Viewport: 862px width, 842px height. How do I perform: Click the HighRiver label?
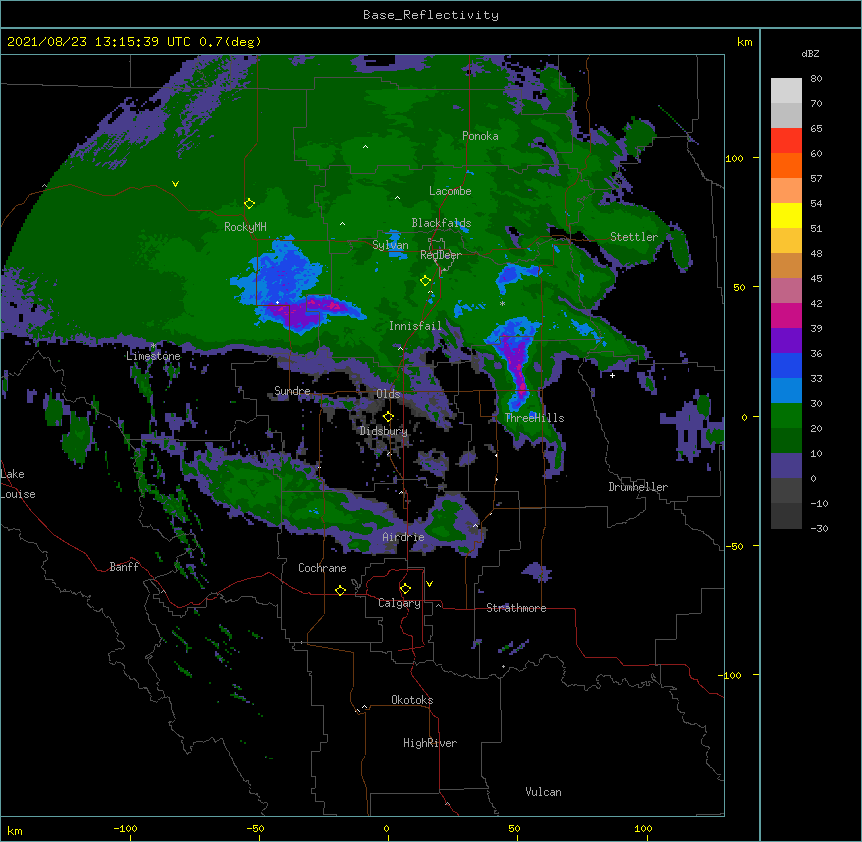[x=430, y=743]
